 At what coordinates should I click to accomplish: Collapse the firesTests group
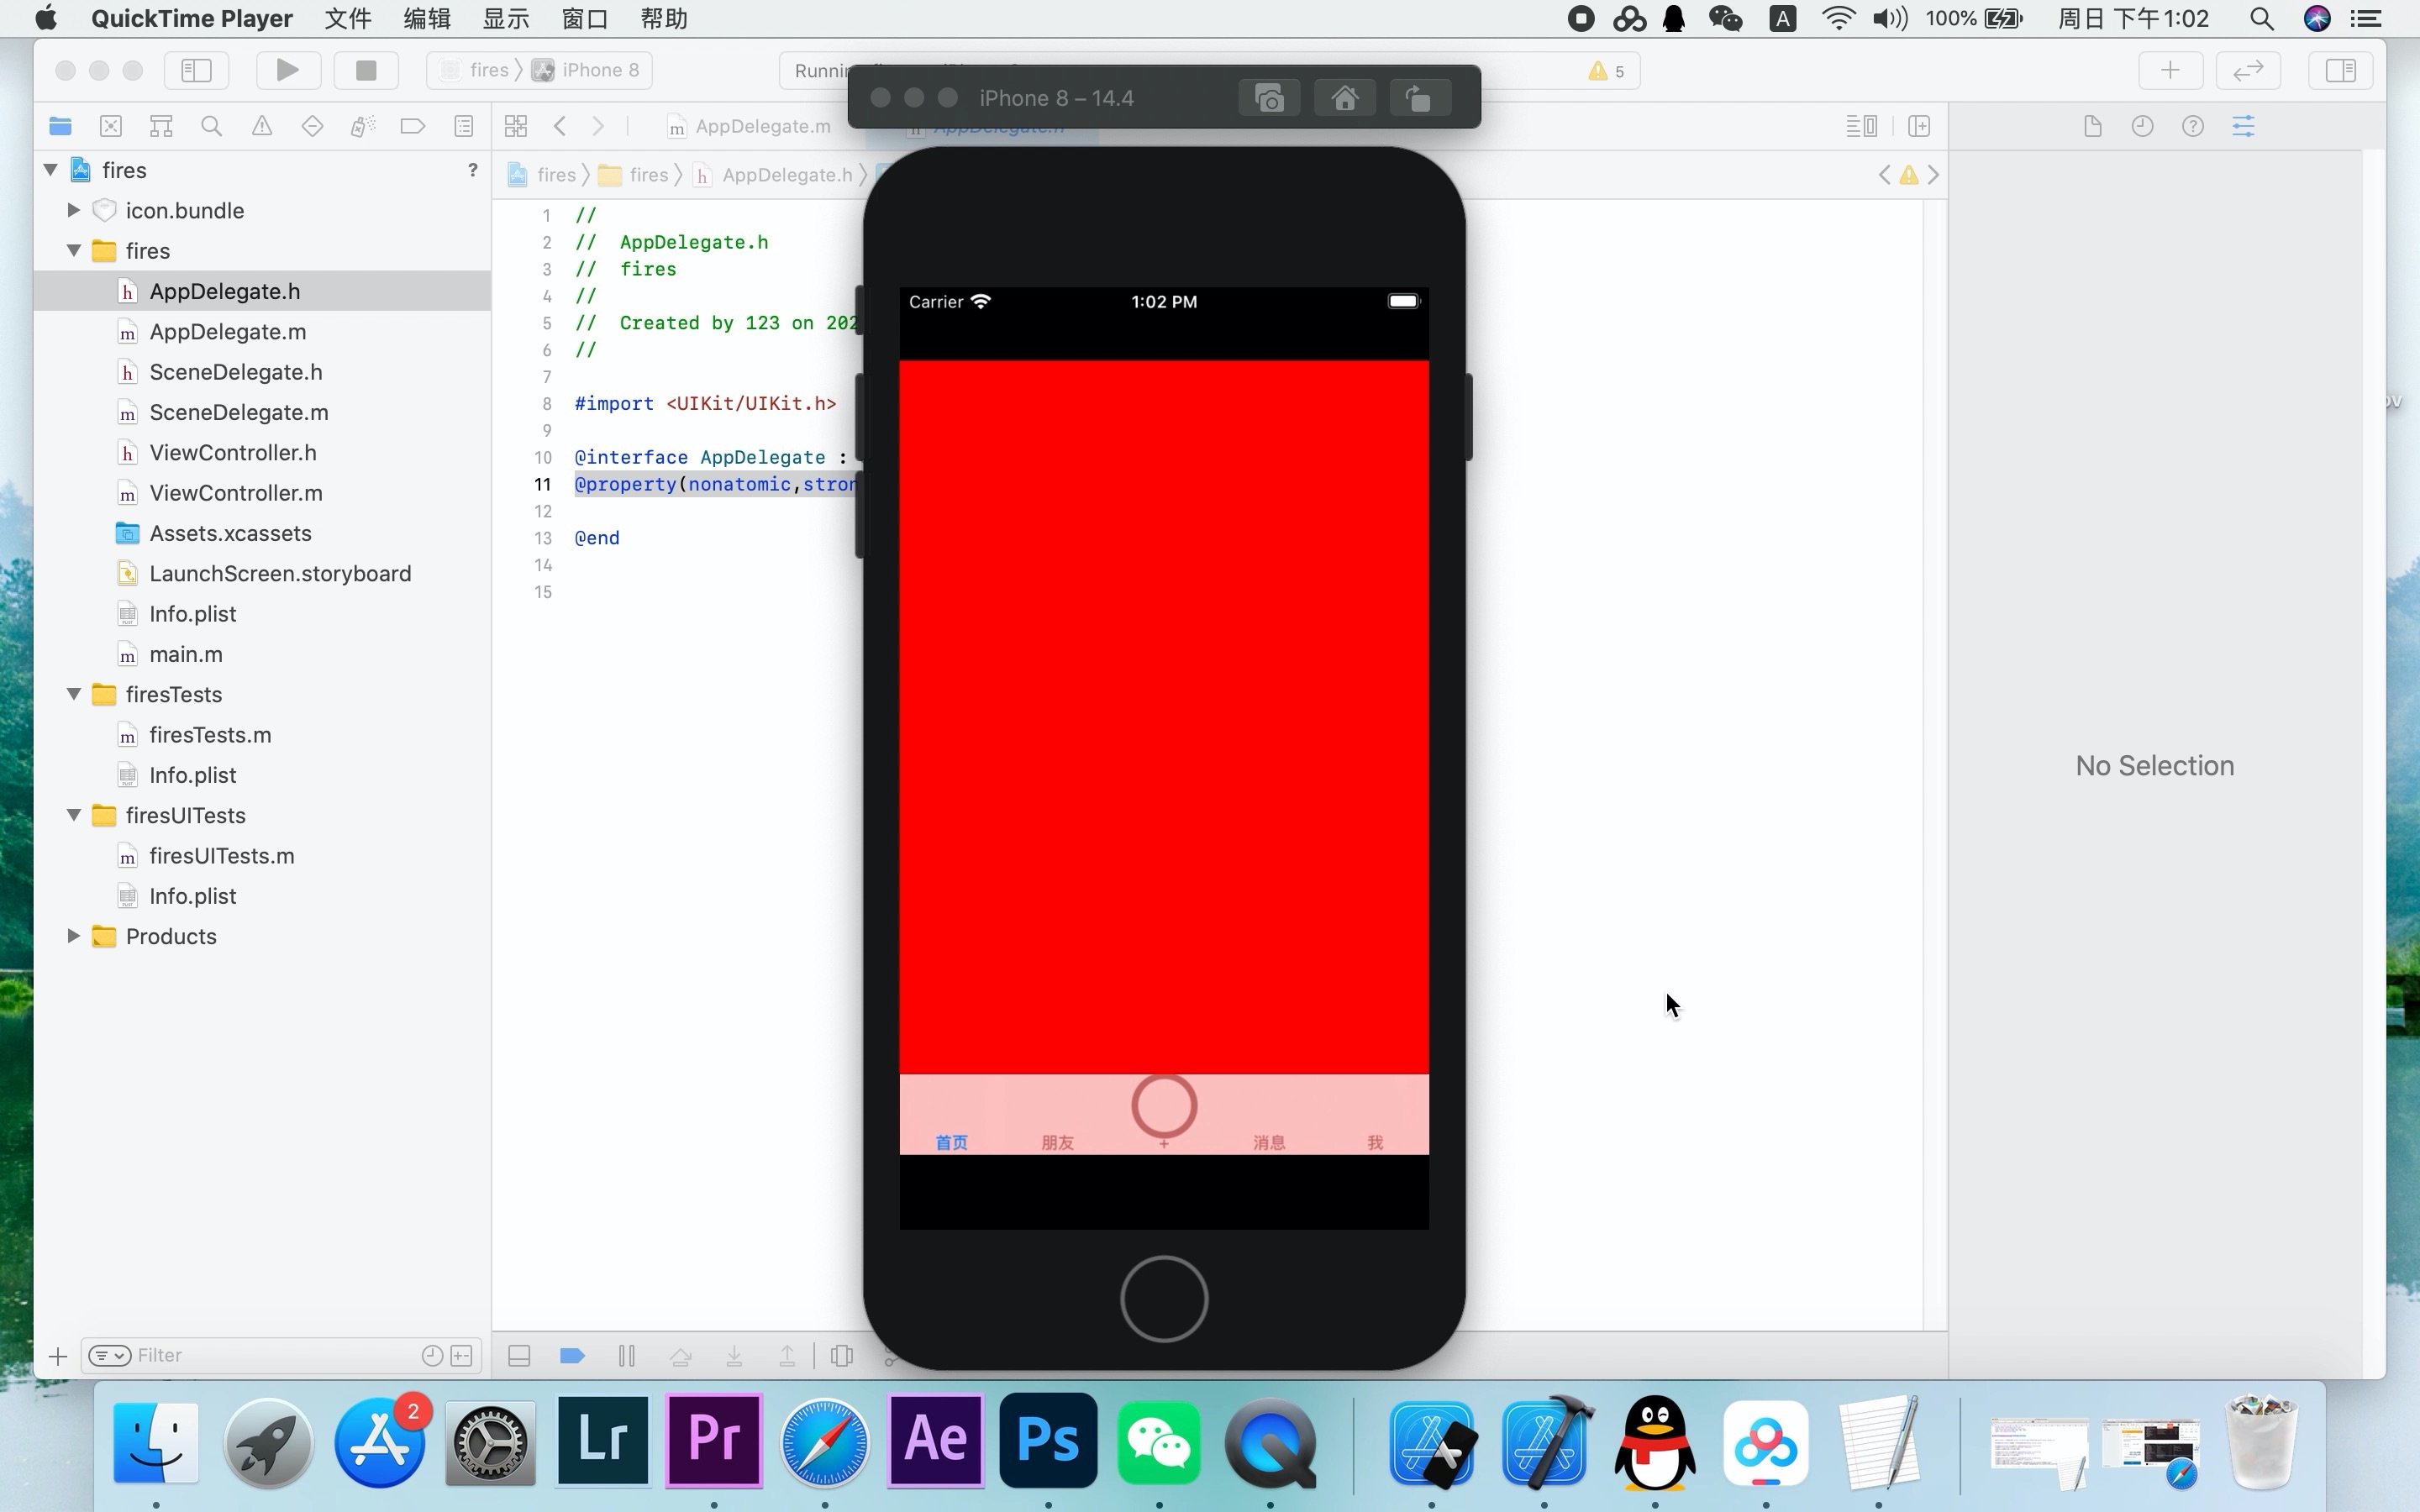click(x=73, y=694)
